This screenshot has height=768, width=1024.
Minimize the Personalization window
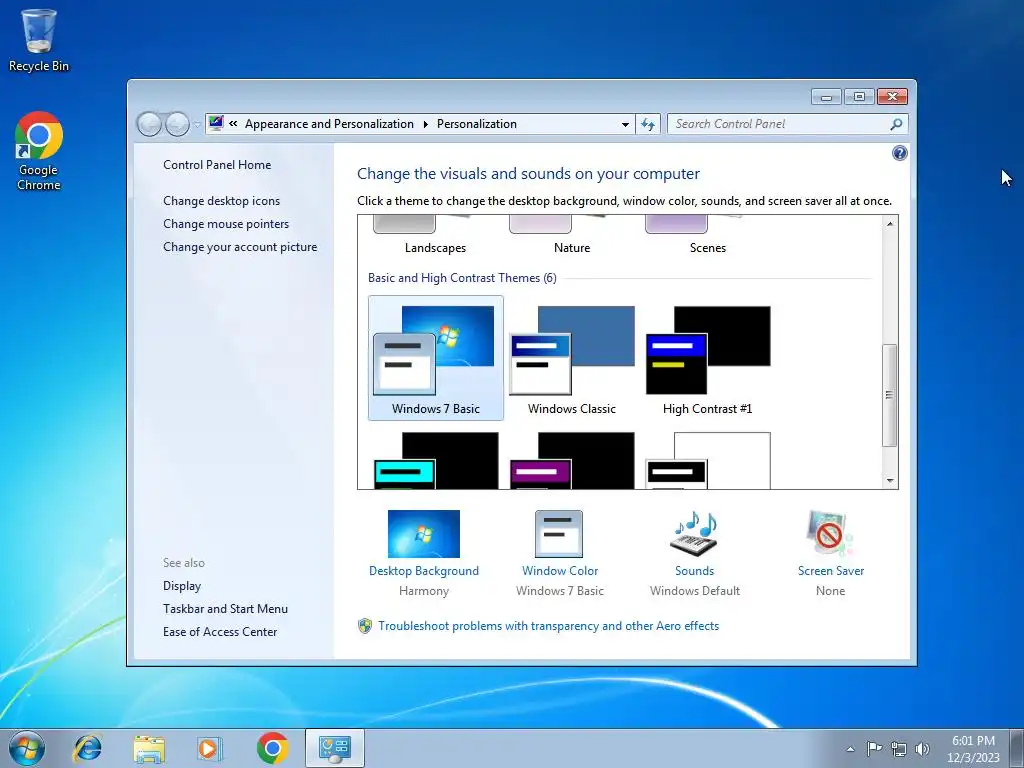coord(826,97)
